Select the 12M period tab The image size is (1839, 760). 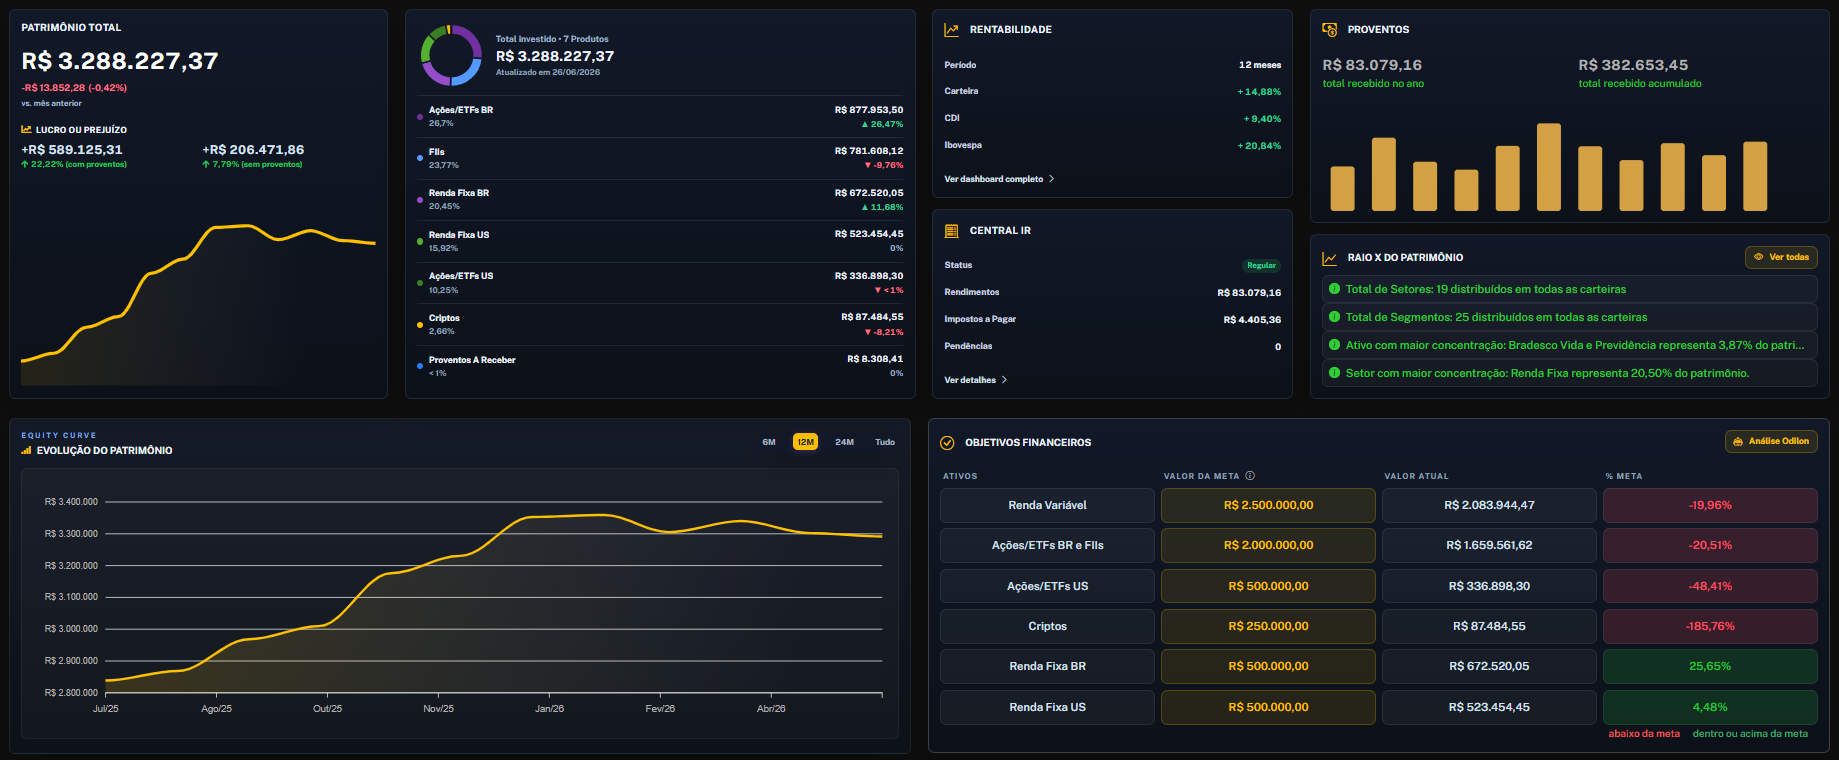tap(805, 442)
